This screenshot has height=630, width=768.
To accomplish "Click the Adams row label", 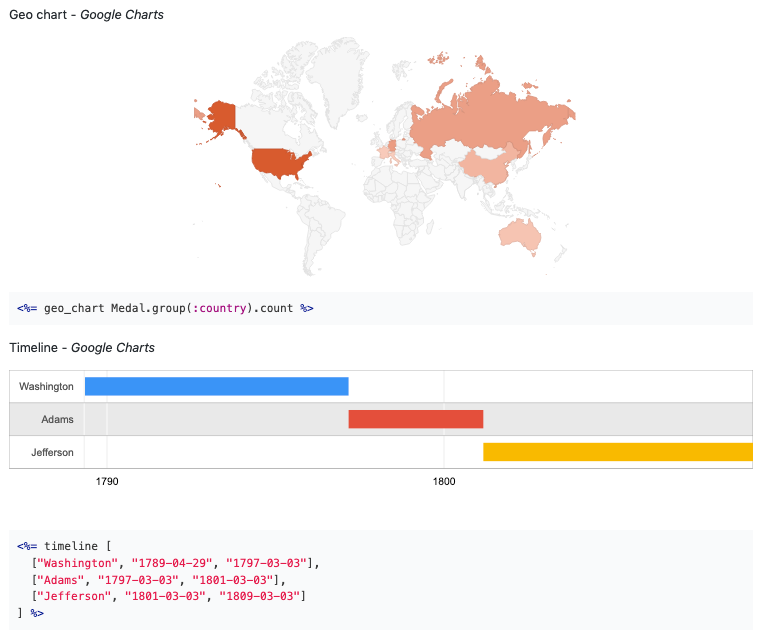I will point(57,419).
